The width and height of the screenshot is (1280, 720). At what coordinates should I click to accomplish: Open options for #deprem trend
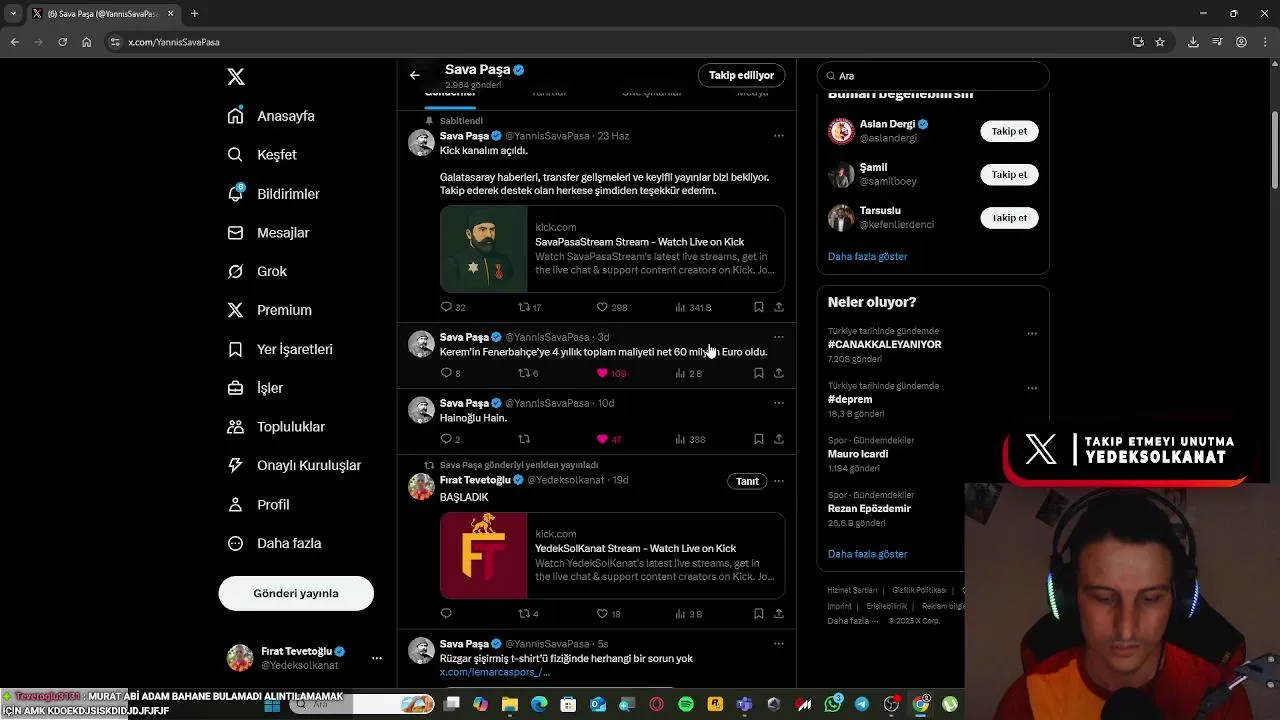pyautogui.click(x=1032, y=388)
